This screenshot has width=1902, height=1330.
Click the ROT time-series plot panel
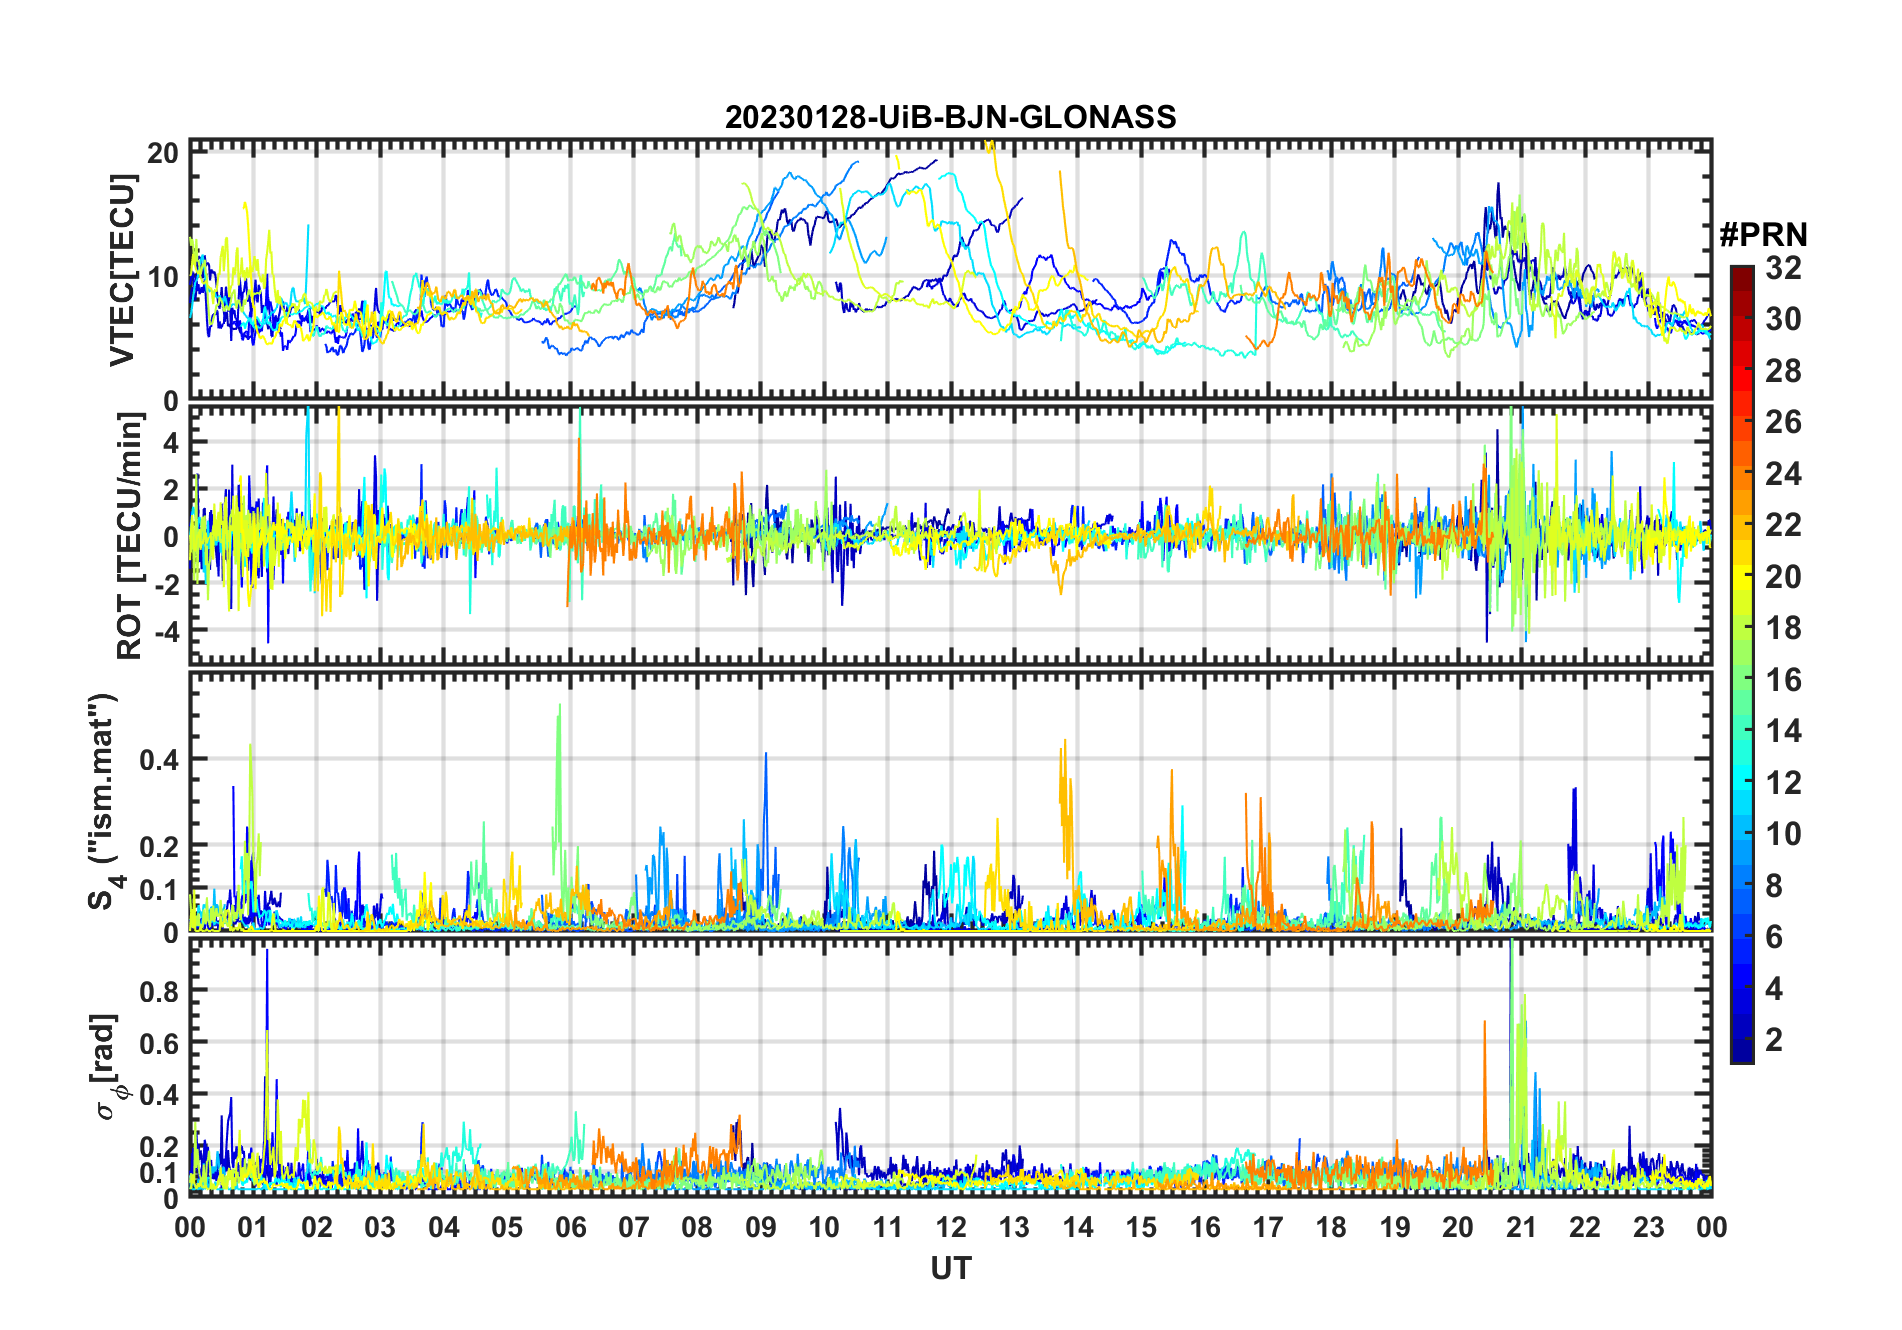(950, 535)
